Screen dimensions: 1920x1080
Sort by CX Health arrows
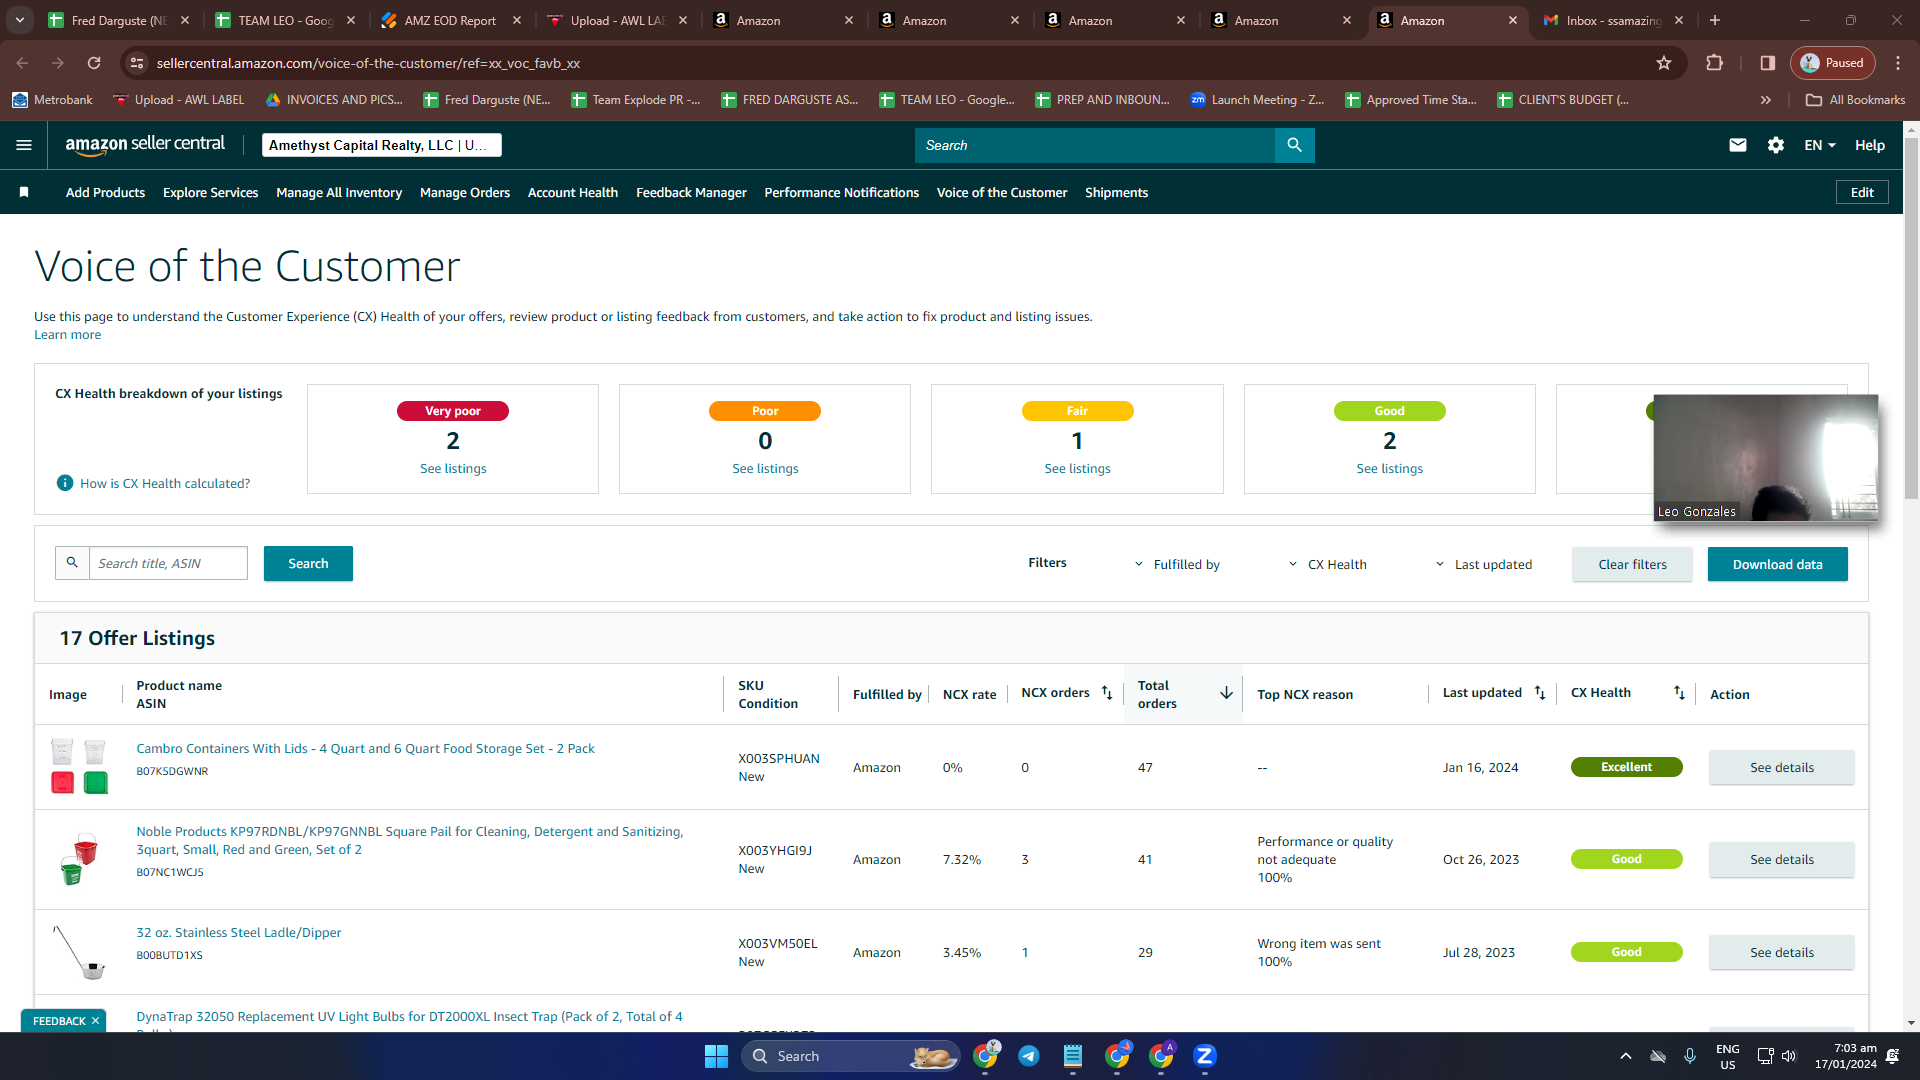point(1679,693)
